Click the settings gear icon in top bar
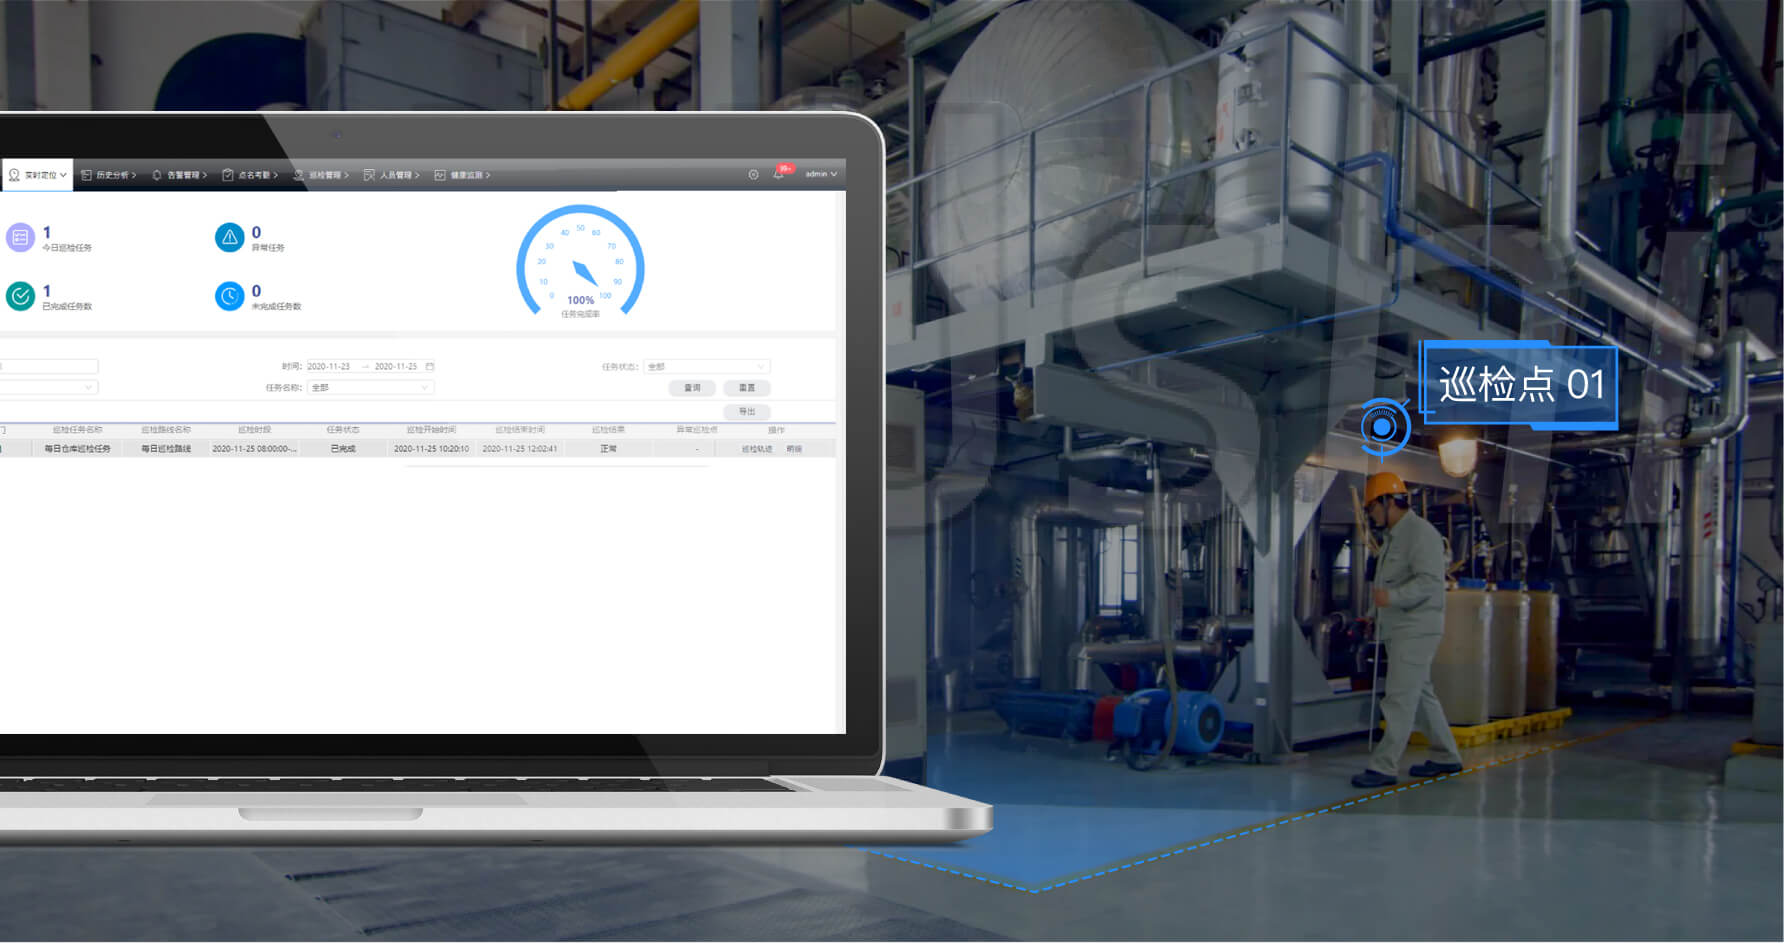 coord(753,175)
